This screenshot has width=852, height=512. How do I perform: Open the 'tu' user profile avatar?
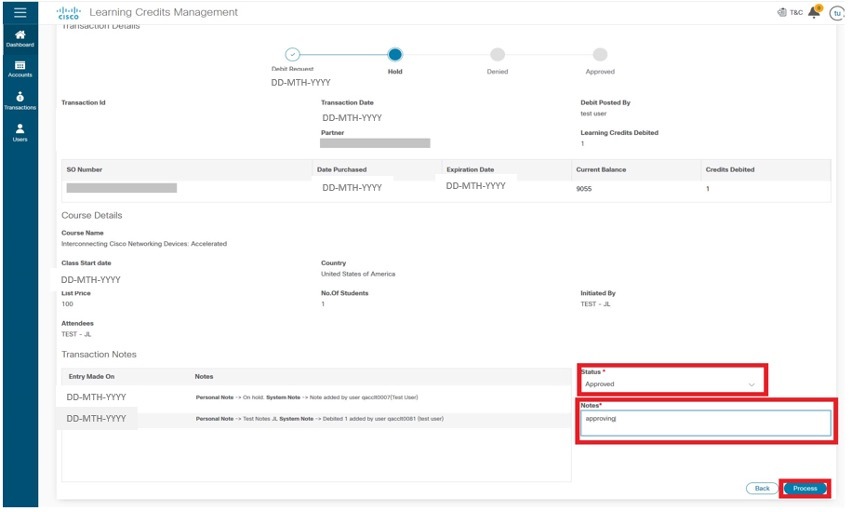click(x=837, y=13)
